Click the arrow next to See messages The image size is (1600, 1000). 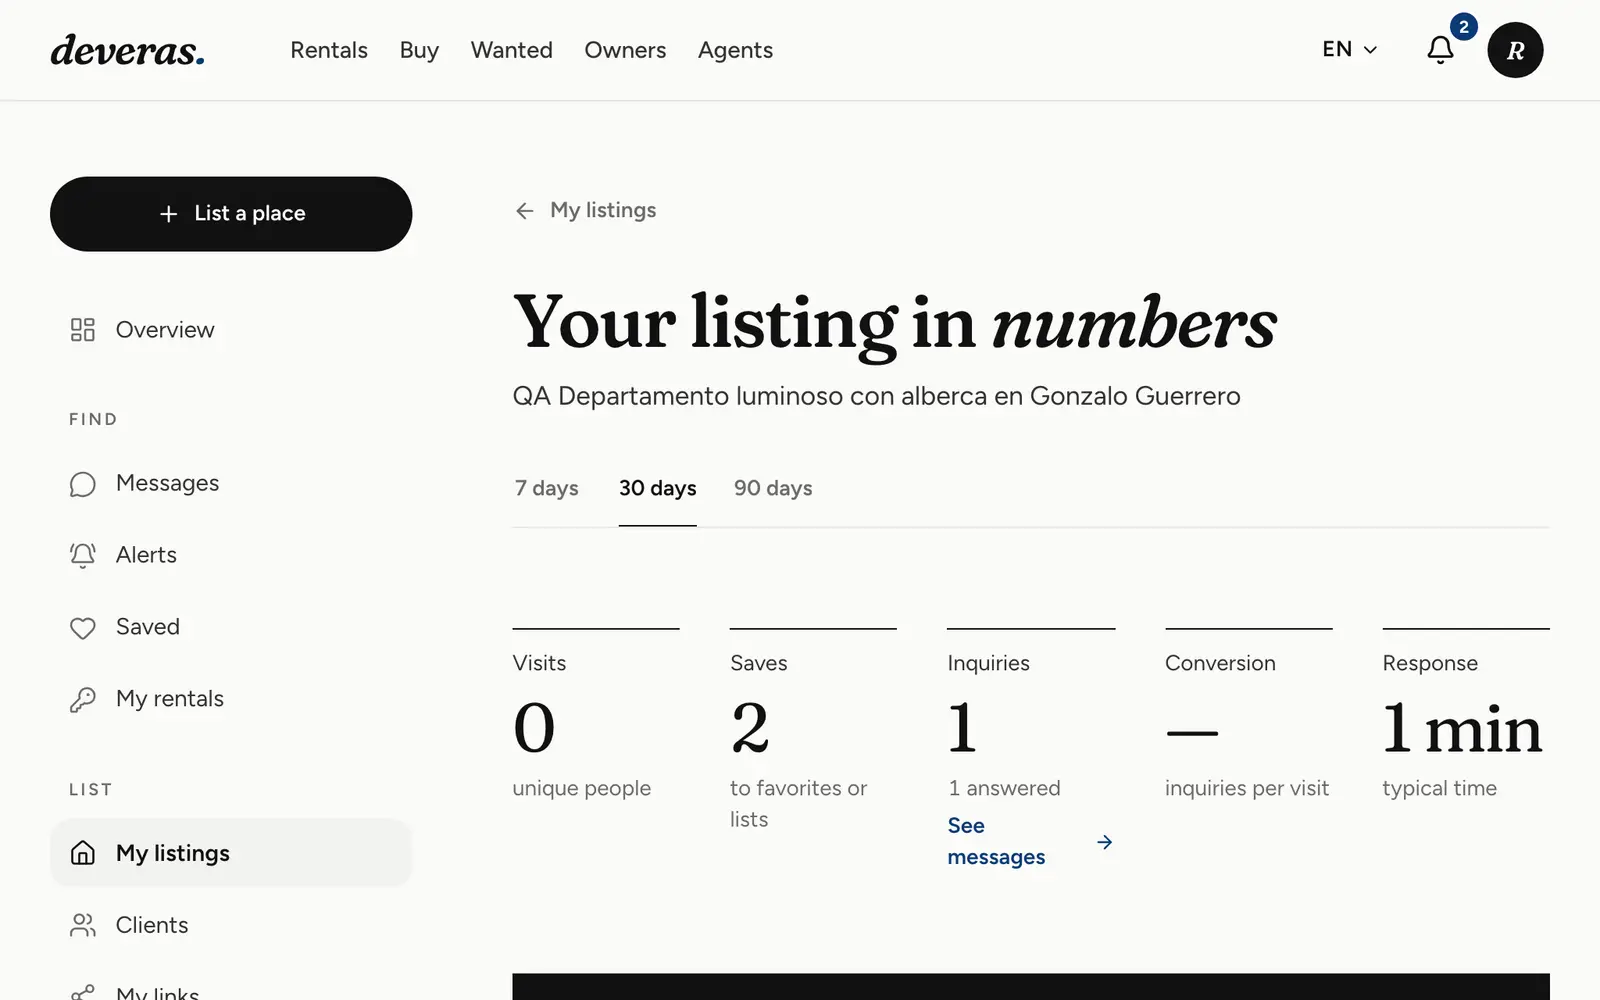point(1105,842)
